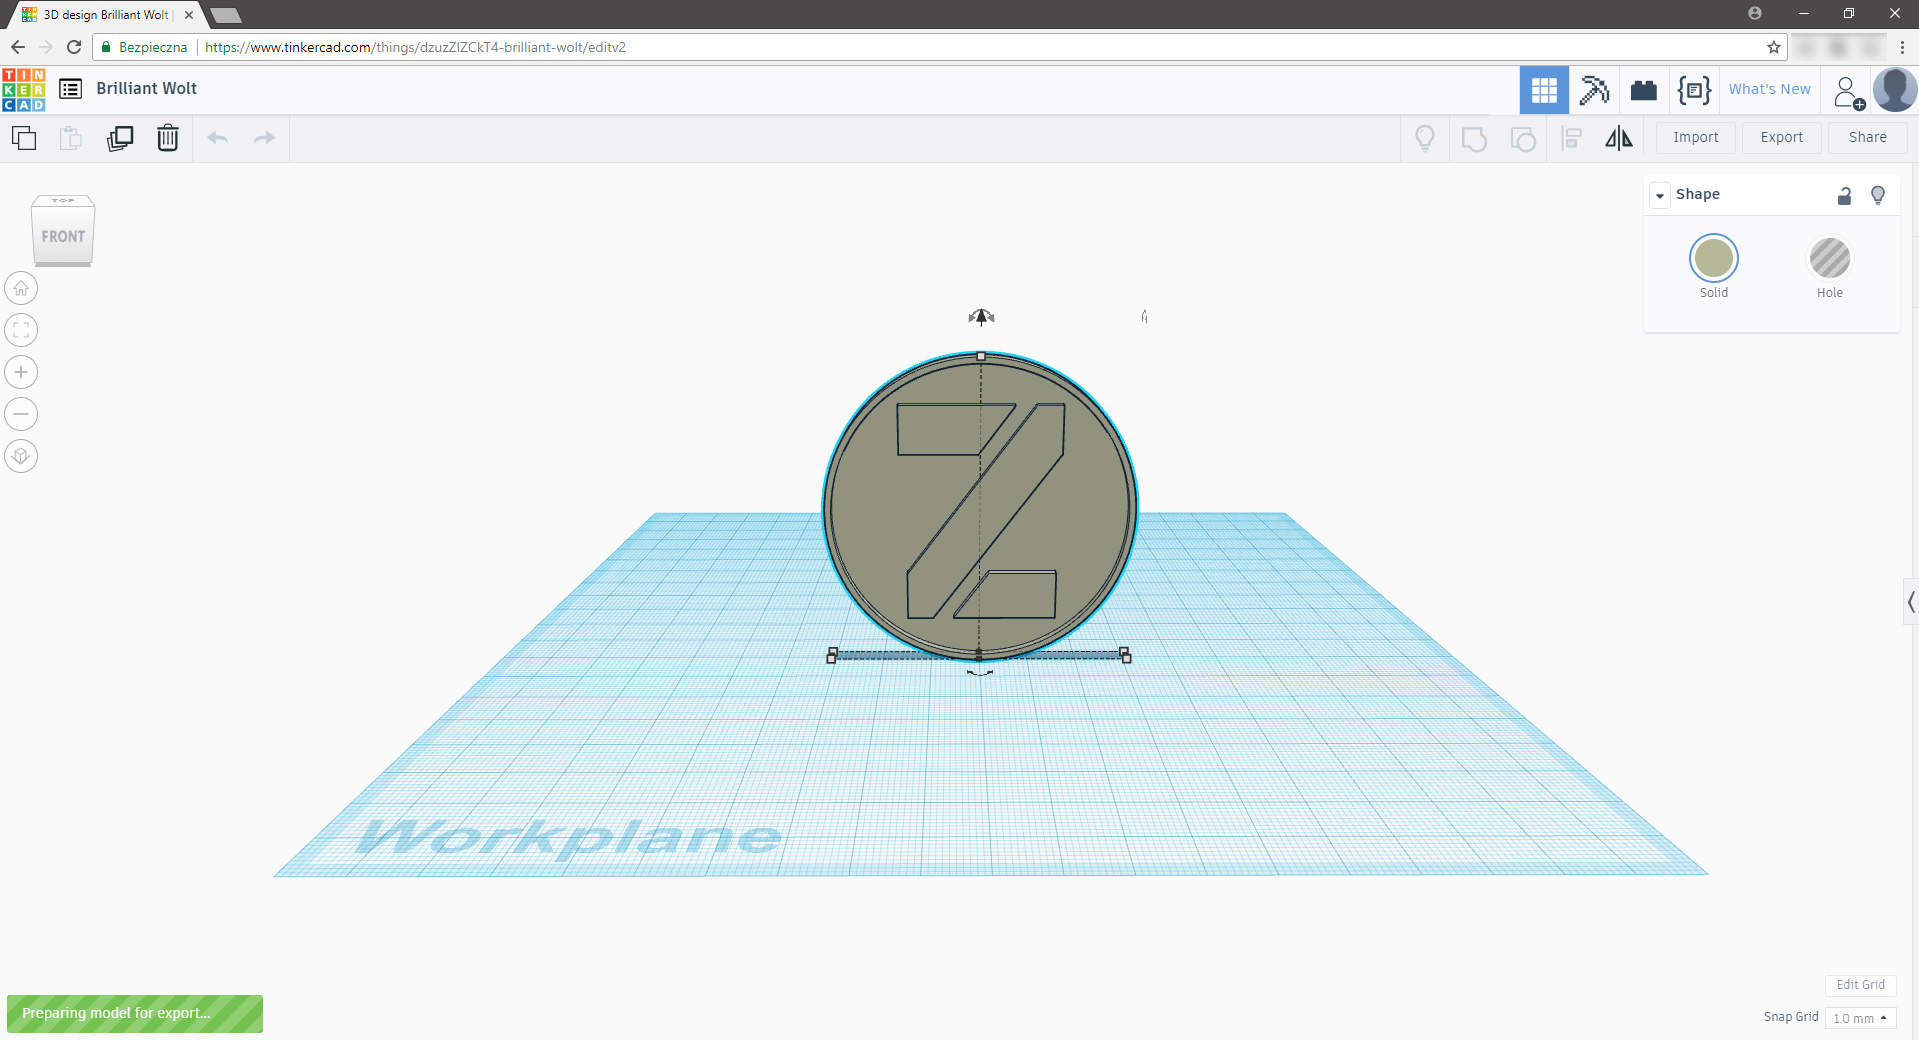The image size is (1919, 1040).
Task: Delete the selected shape with trash icon
Action: click(x=168, y=138)
